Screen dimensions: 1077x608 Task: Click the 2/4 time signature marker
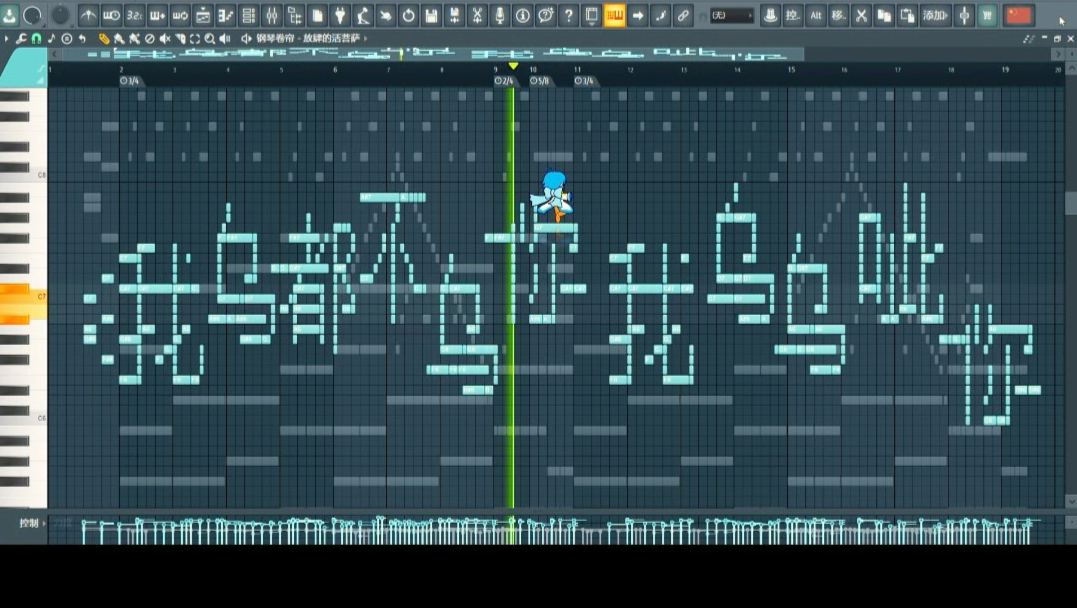coord(504,81)
